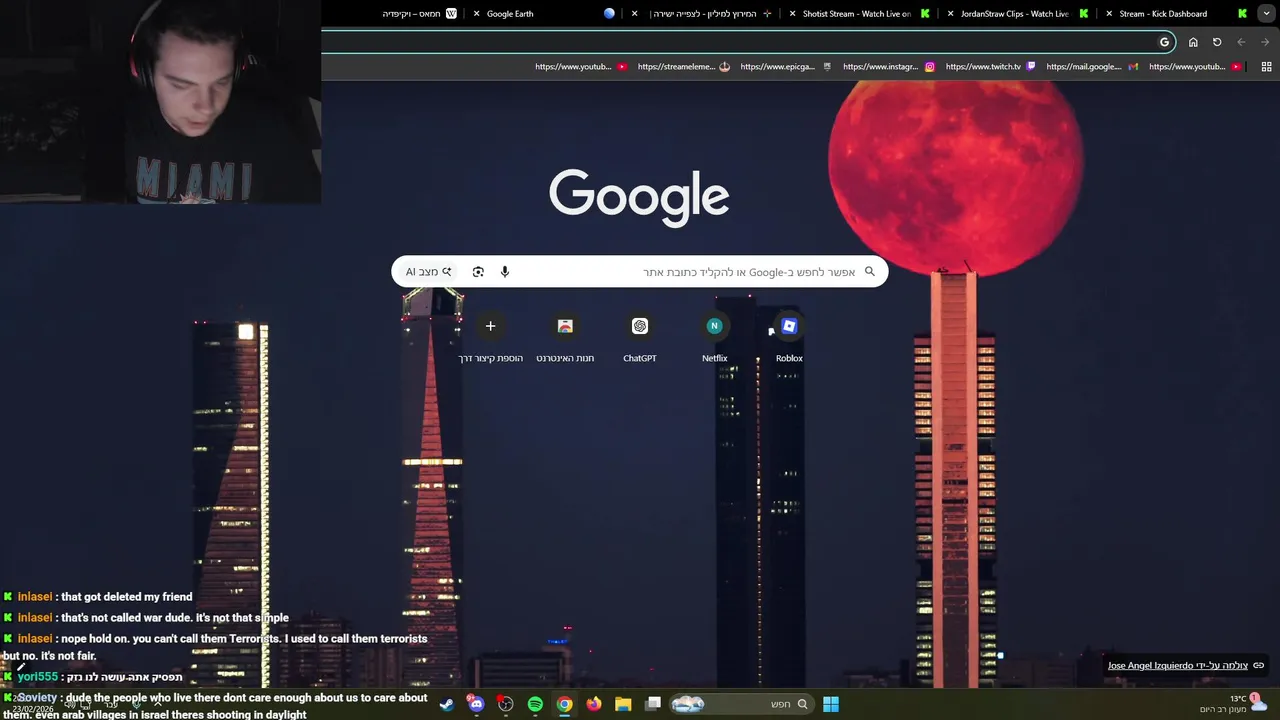The image size is (1280, 720).
Task: Reload the current page
Action: [1217, 42]
